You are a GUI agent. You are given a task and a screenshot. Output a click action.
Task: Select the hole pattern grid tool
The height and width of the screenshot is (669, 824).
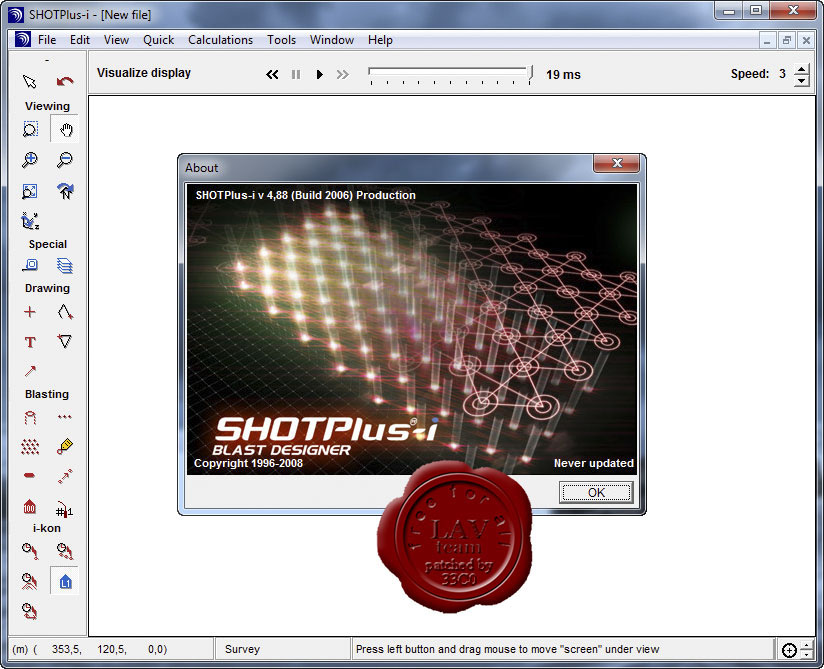pos(30,446)
